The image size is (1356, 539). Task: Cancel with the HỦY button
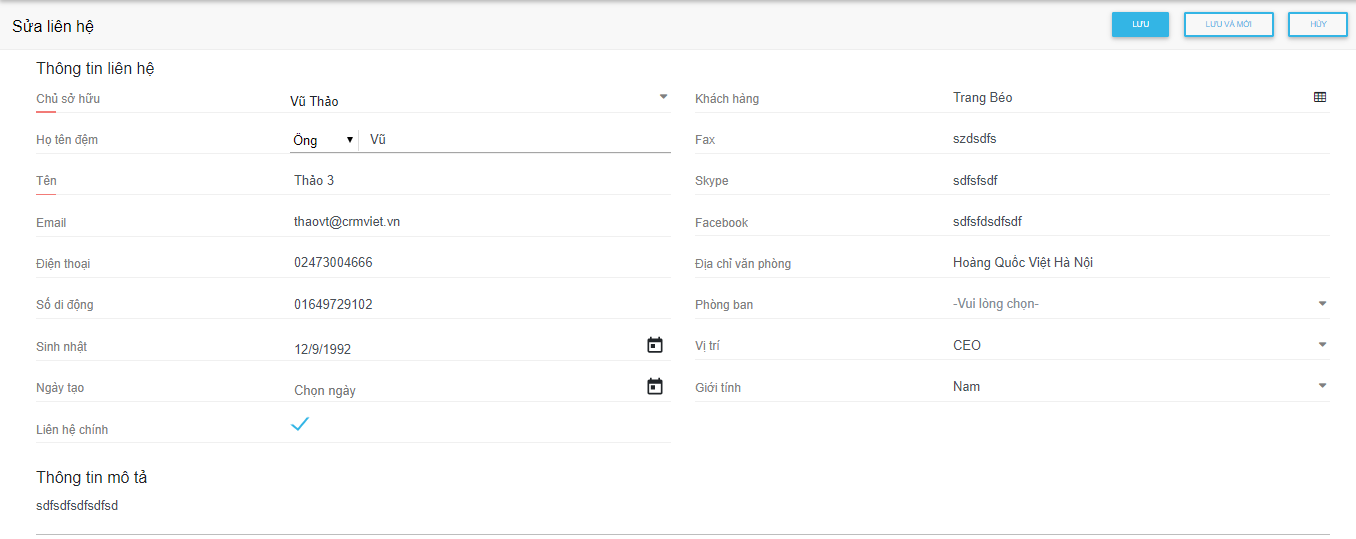point(1317,25)
